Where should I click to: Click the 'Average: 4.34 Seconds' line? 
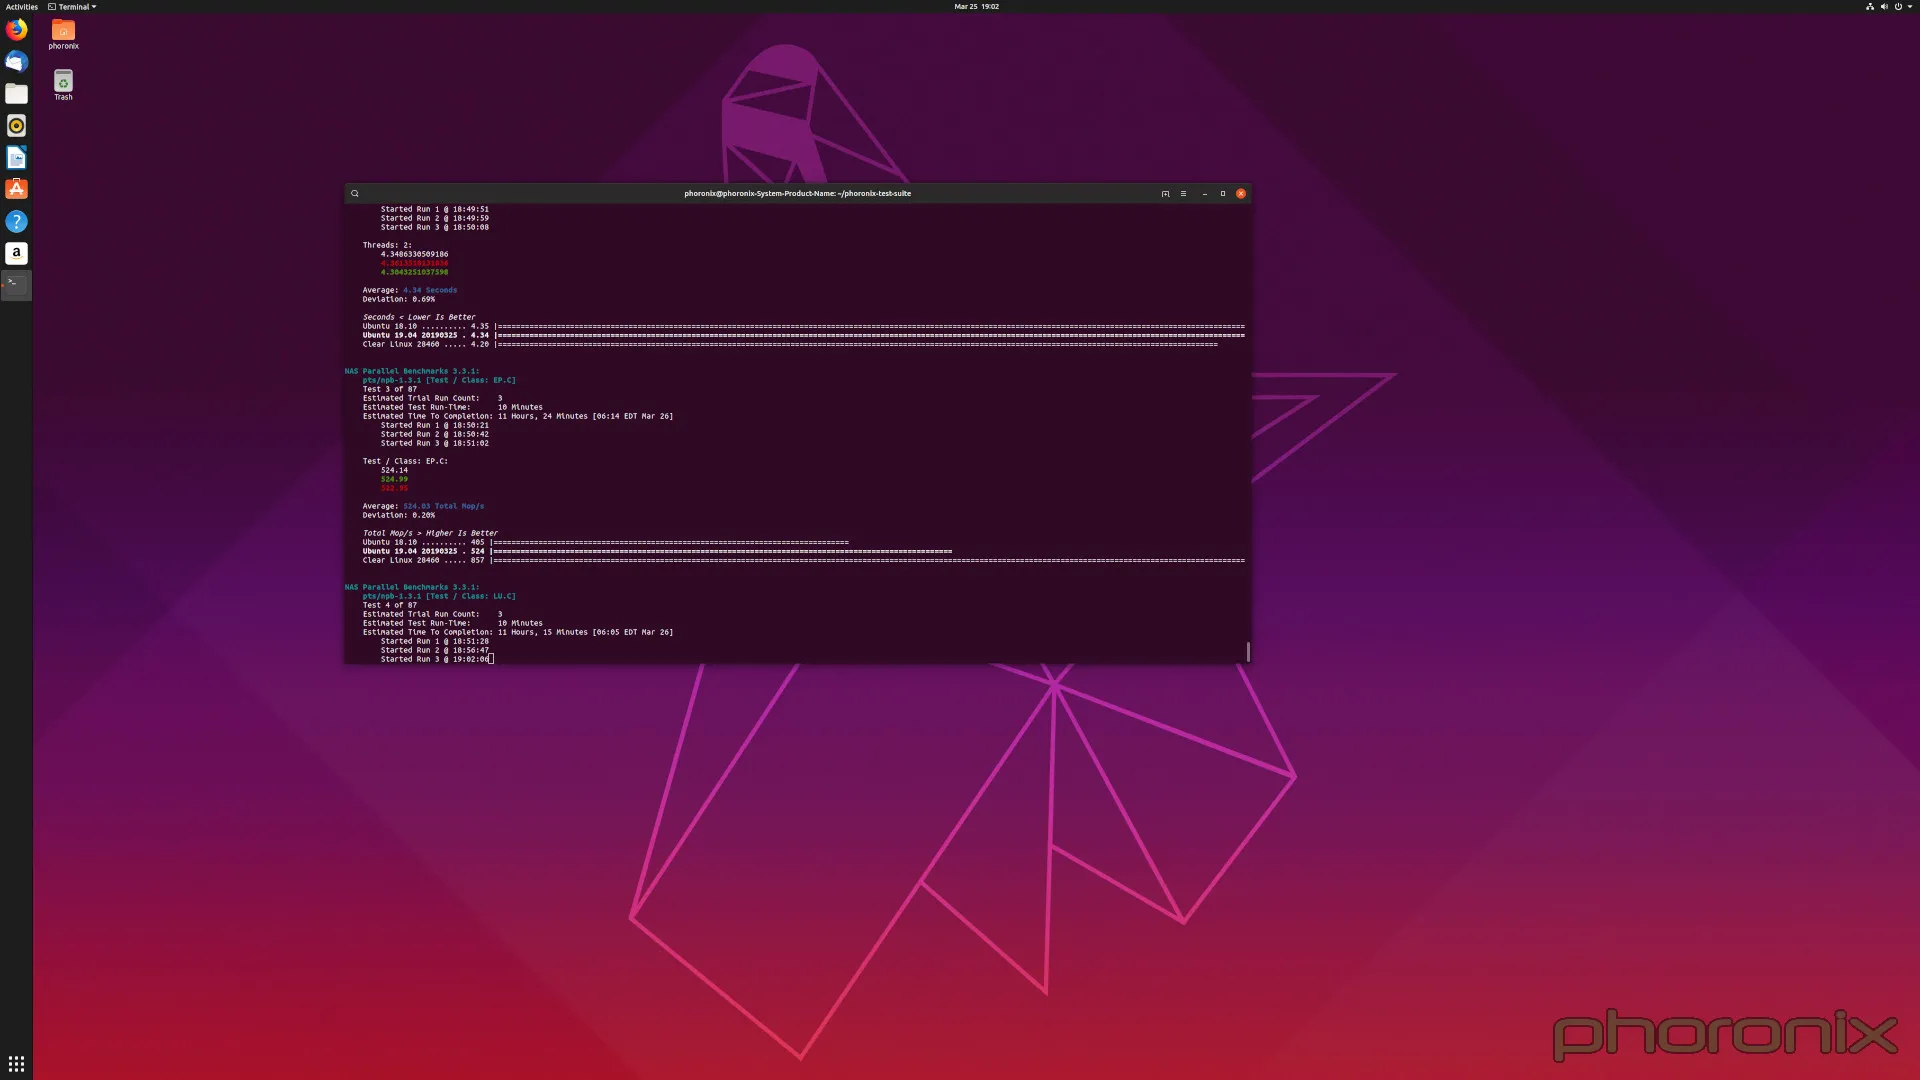409,290
